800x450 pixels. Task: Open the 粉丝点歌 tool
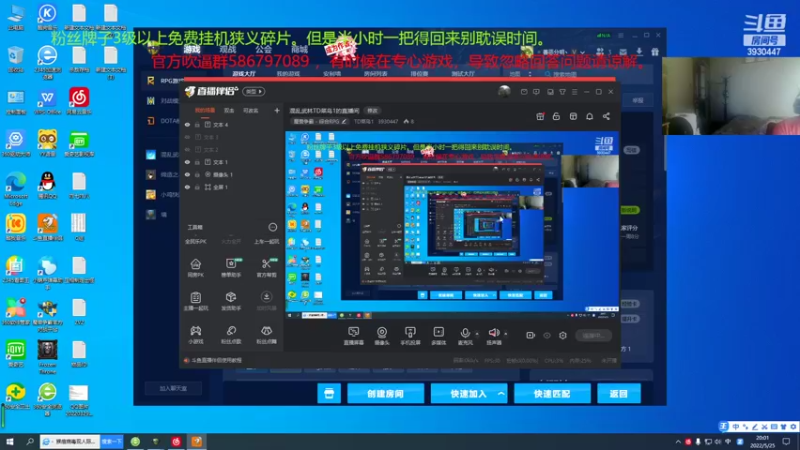tap(231, 335)
